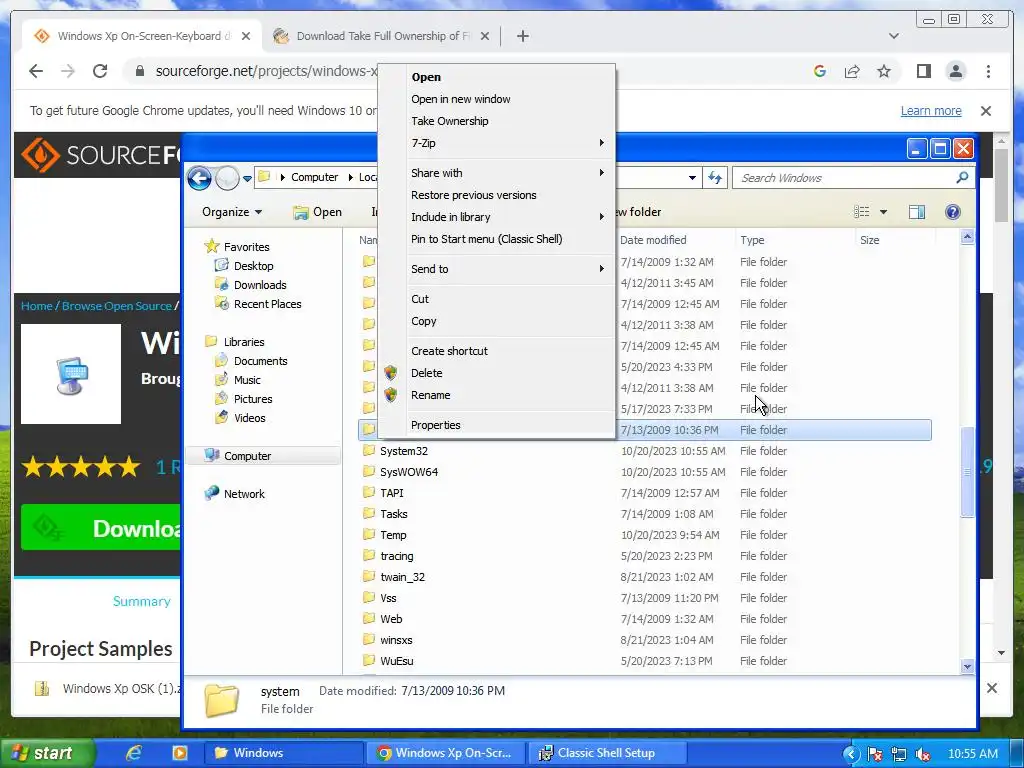Toggle Explorer preview pane icon
Screen dimensions: 1024x768
coord(917,212)
